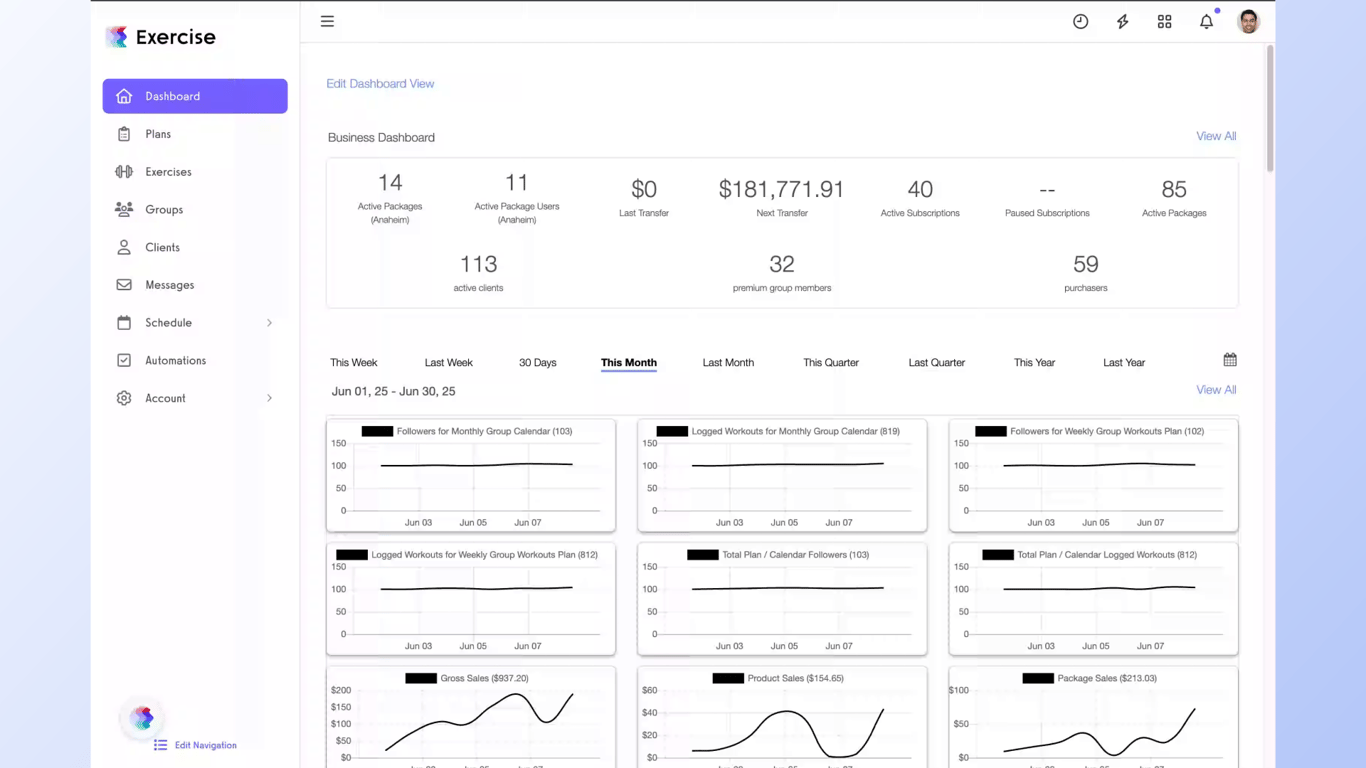This screenshot has height=768, width=1366.
Task: Check the notifications bell
Action: (1206, 21)
